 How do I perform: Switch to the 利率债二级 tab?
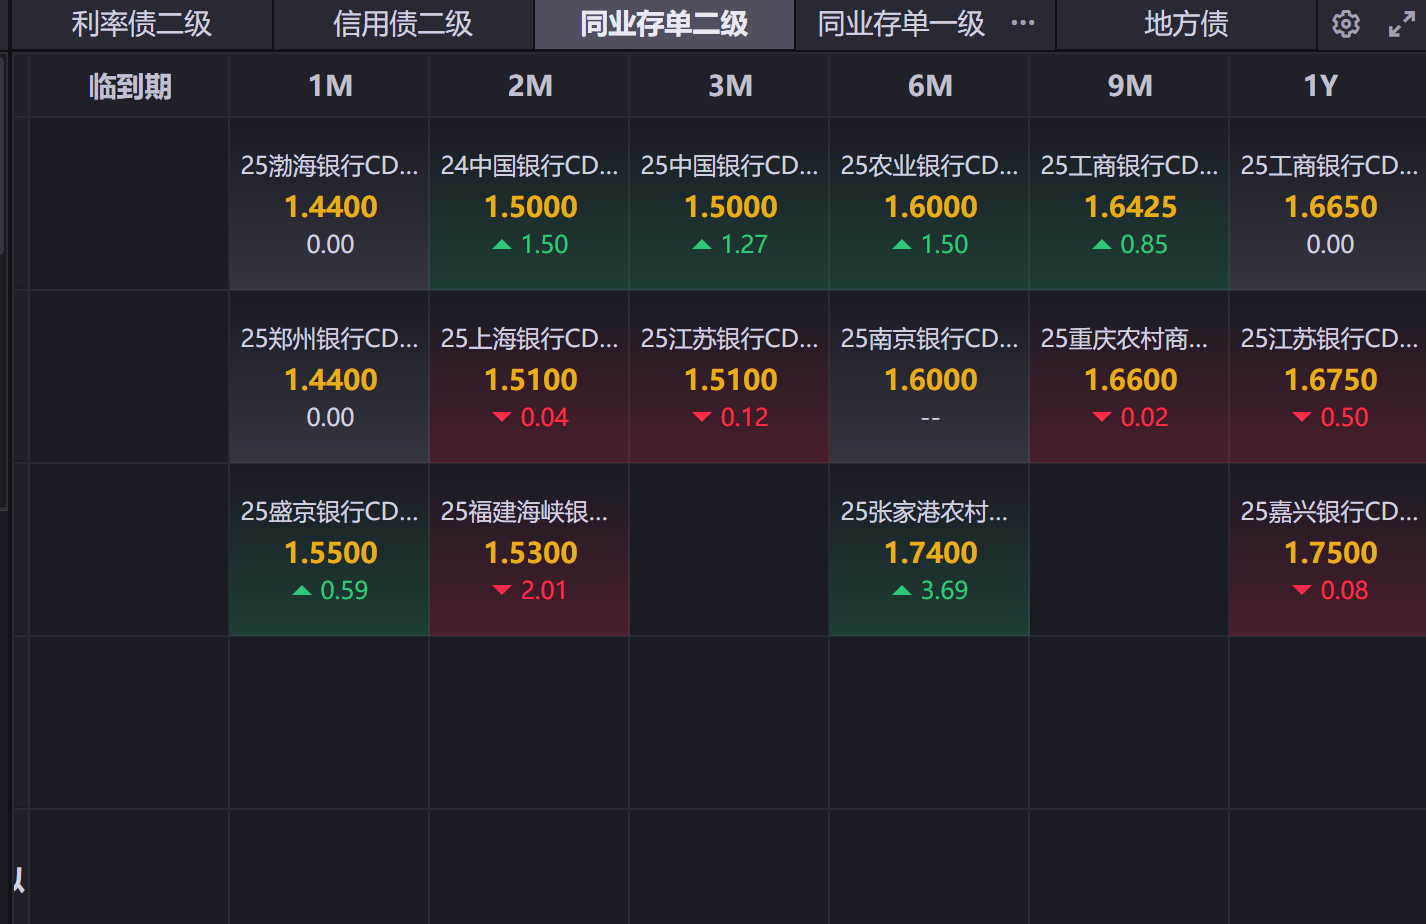[x=142, y=24]
